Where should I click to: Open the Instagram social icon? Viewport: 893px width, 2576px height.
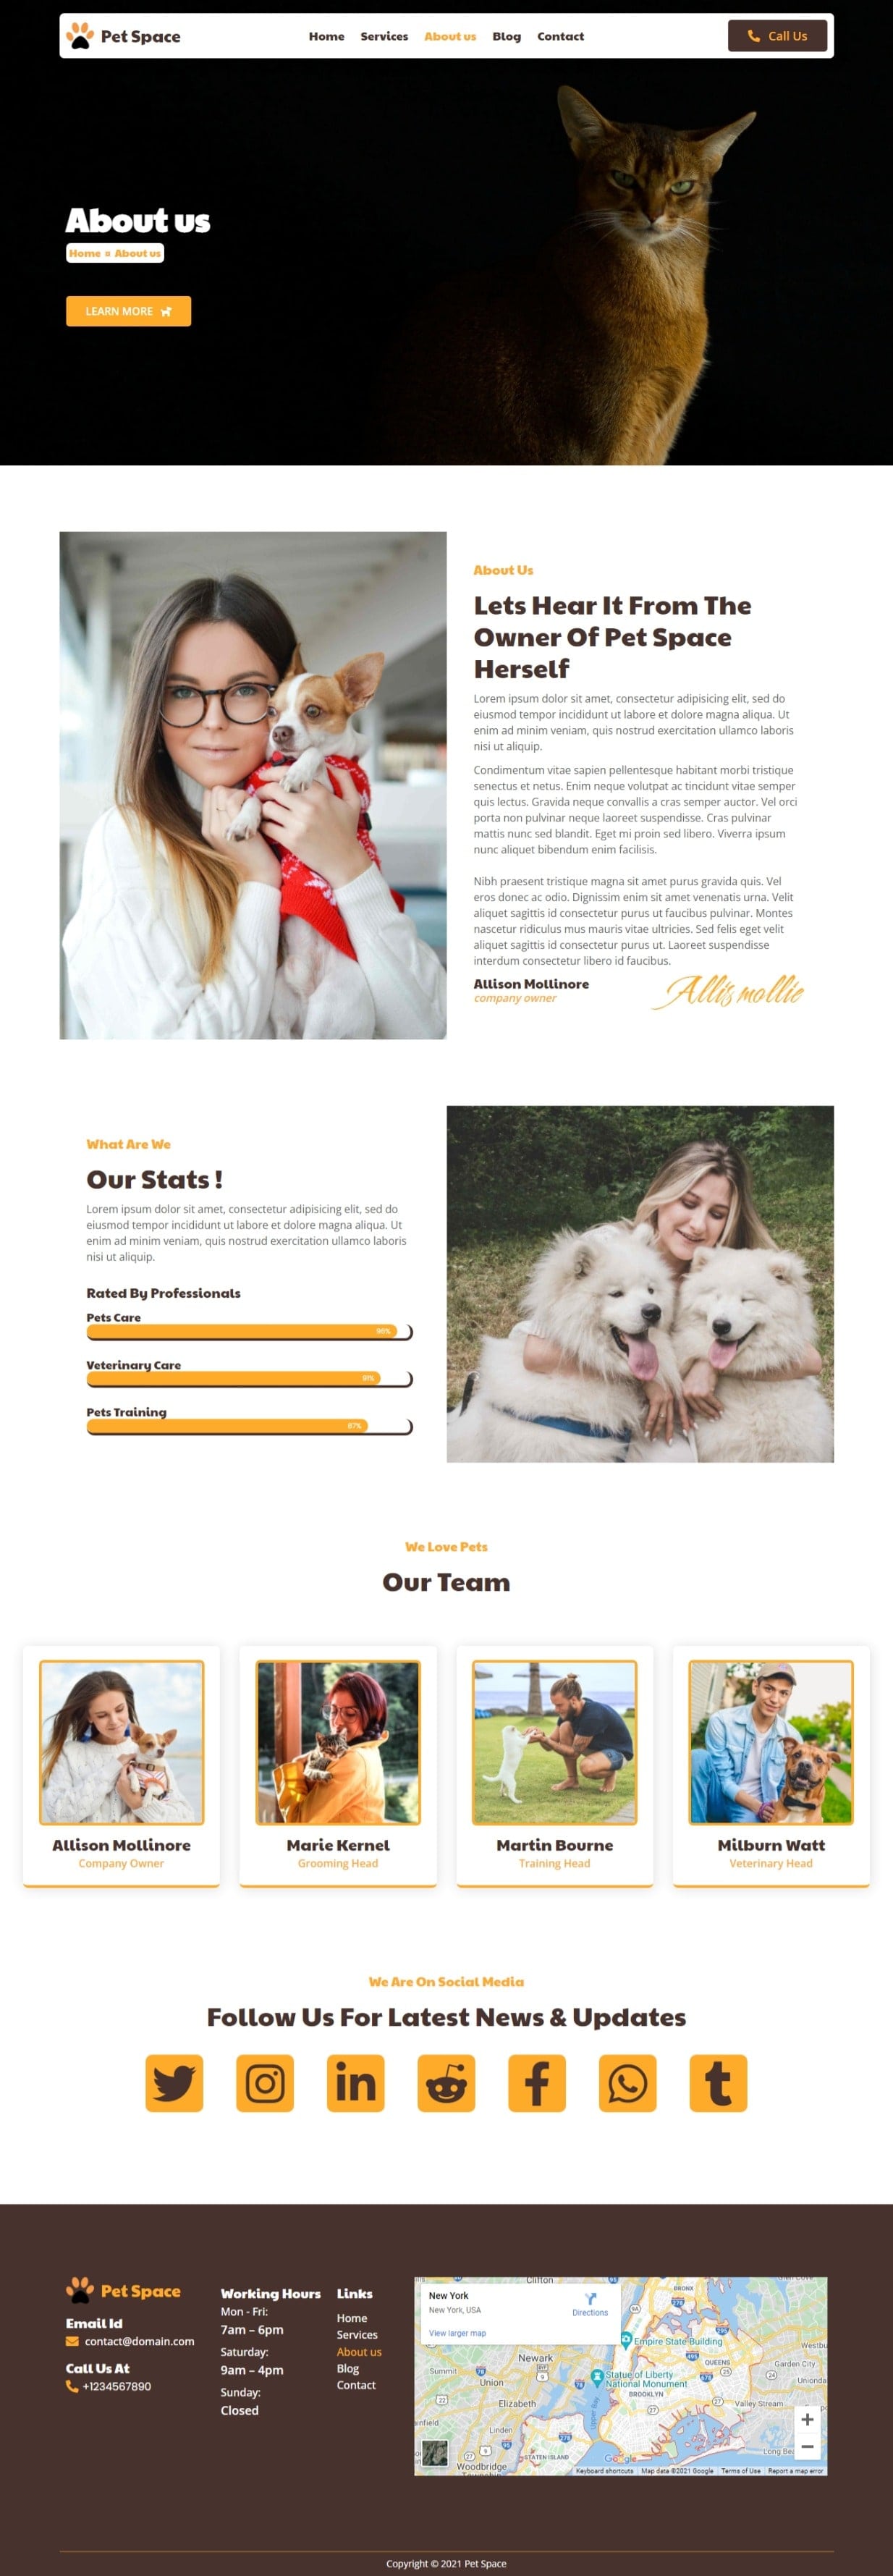click(x=265, y=2083)
